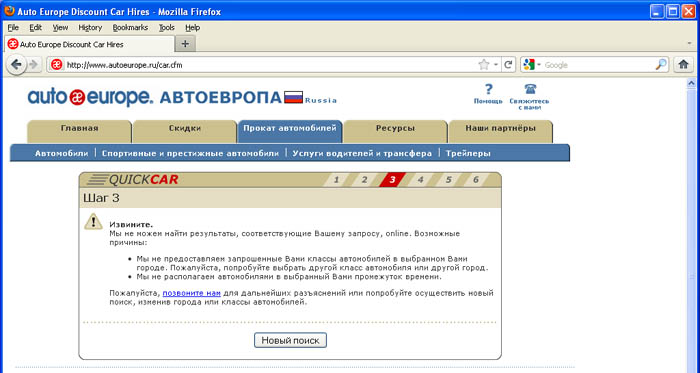Image resolution: width=700 pixels, height=373 pixels.
Task: Click the Auto Europe site icon in address bar
Action: tap(56, 65)
